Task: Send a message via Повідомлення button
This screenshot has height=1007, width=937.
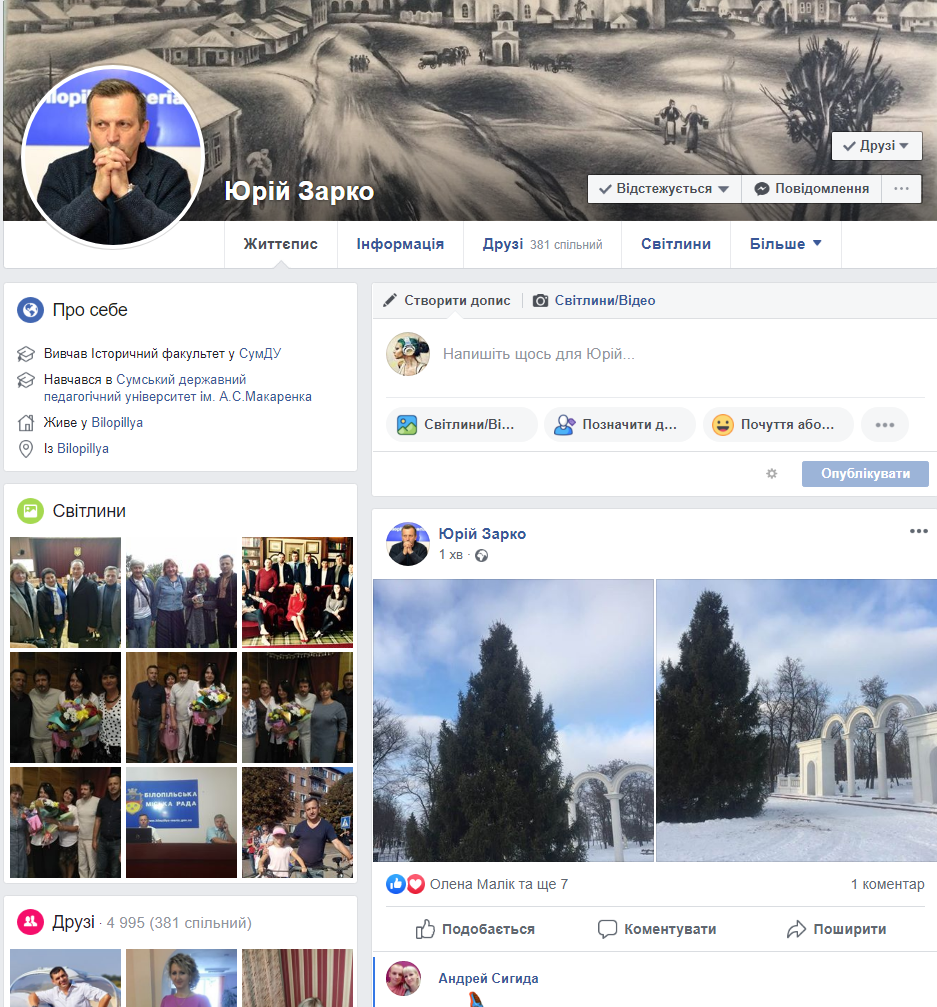Action: [x=812, y=189]
